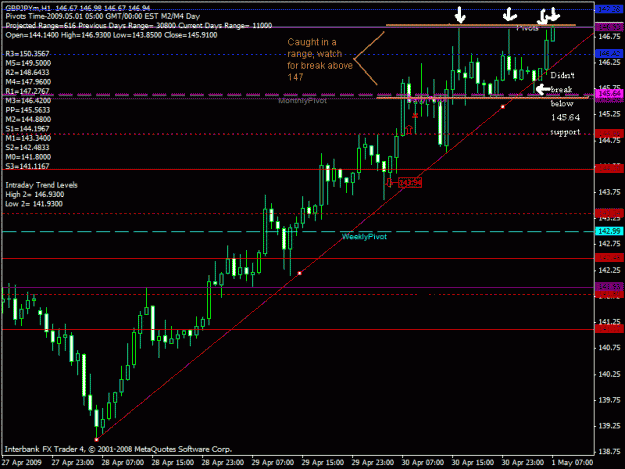
Task: Click the High 2= 146.9300 value
Action: [35, 194]
